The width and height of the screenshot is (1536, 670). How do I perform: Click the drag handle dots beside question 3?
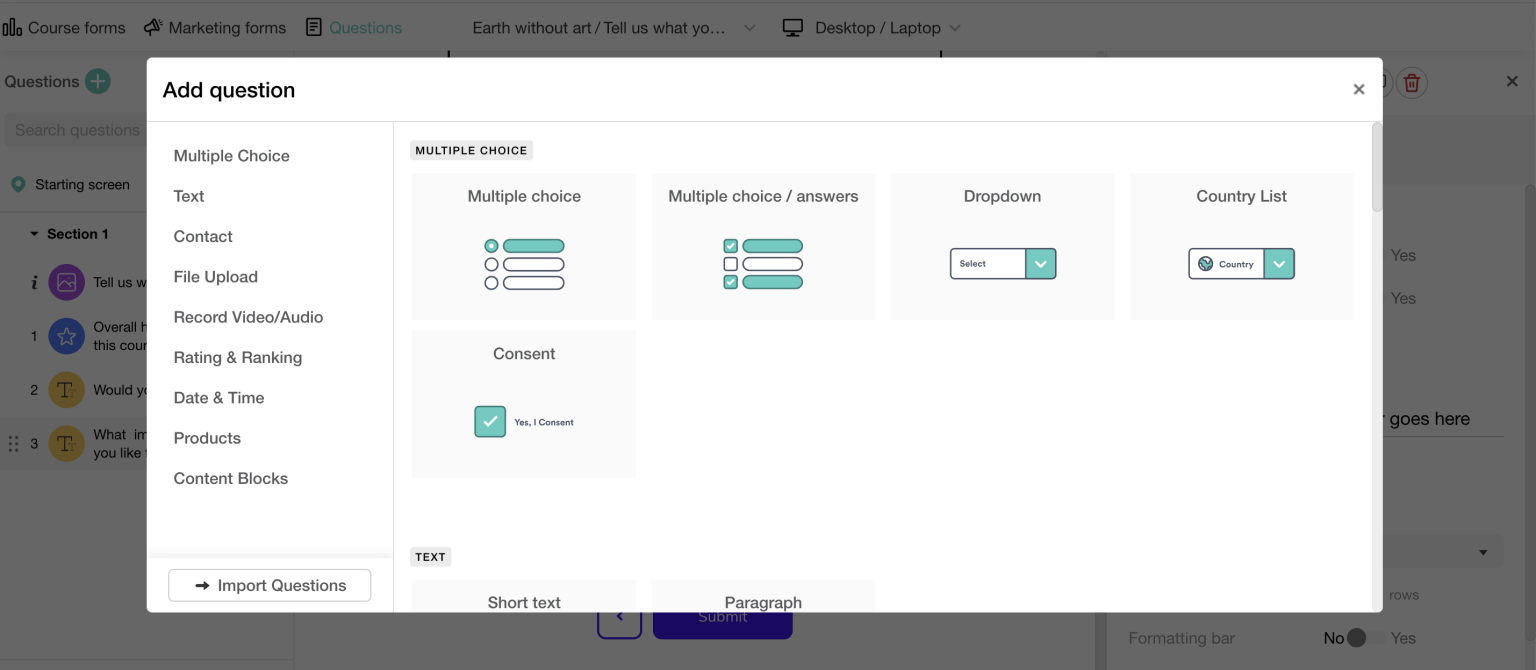pos(14,443)
